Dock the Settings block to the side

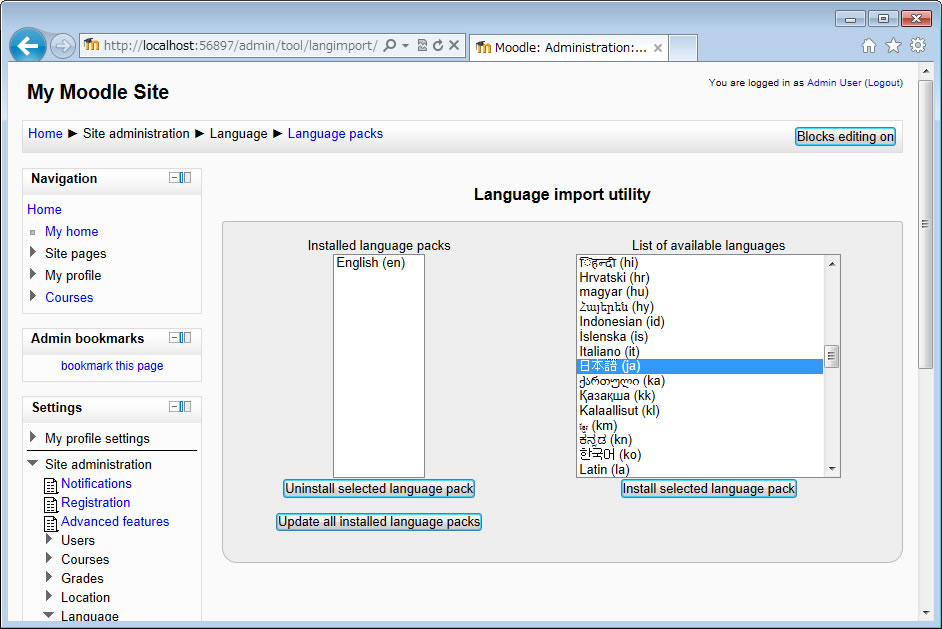pyautogui.click(x=186, y=407)
